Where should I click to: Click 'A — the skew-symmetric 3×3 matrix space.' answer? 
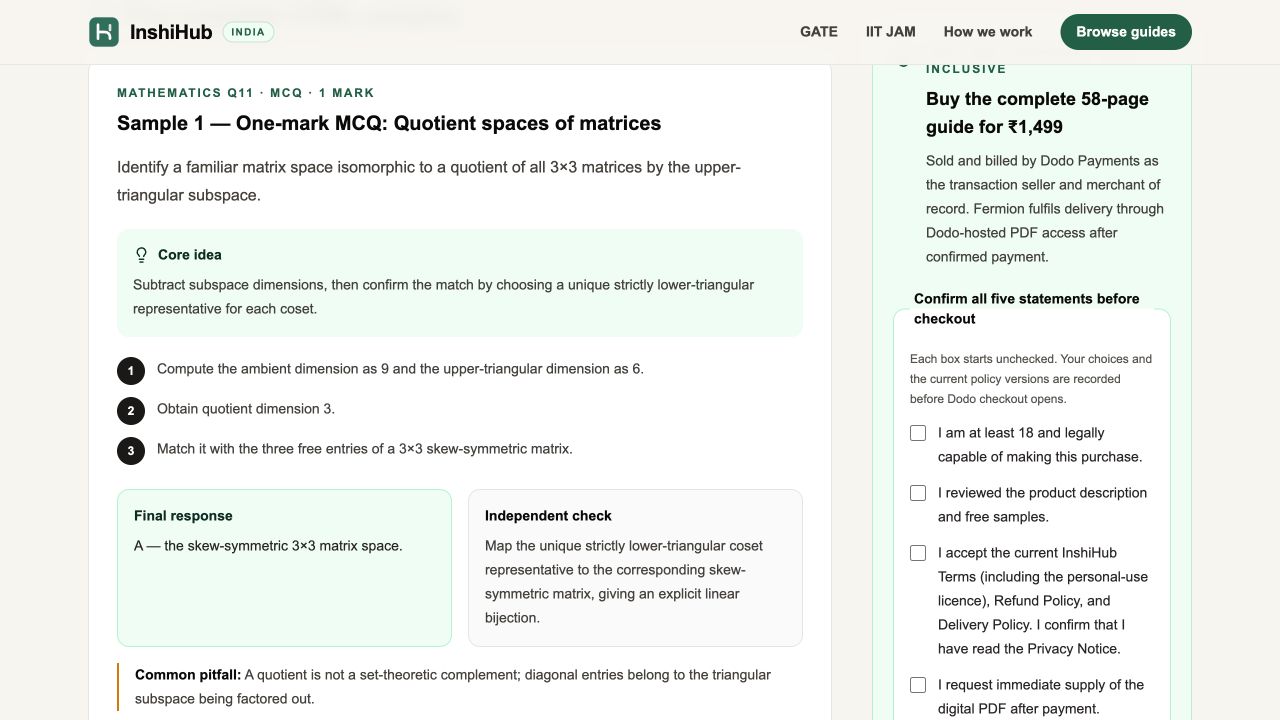268,546
